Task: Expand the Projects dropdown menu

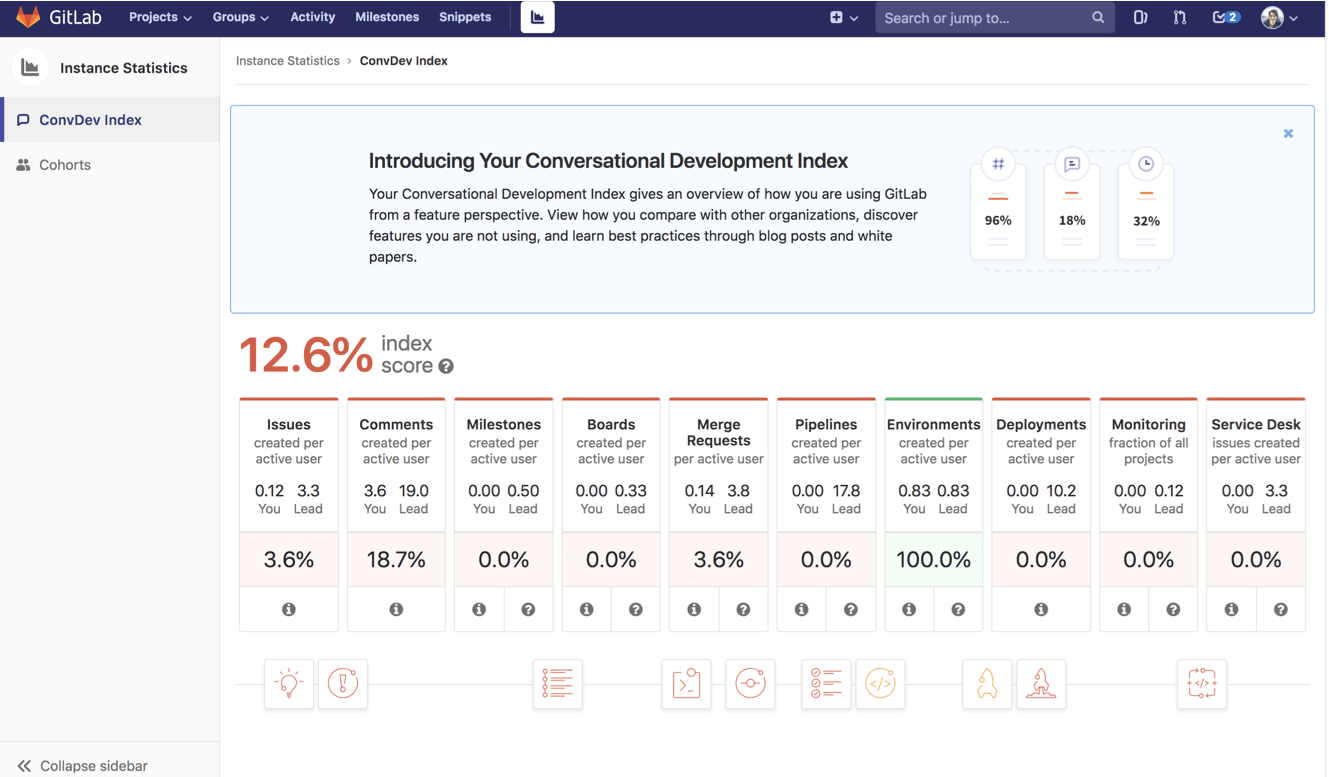Action: tap(159, 17)
